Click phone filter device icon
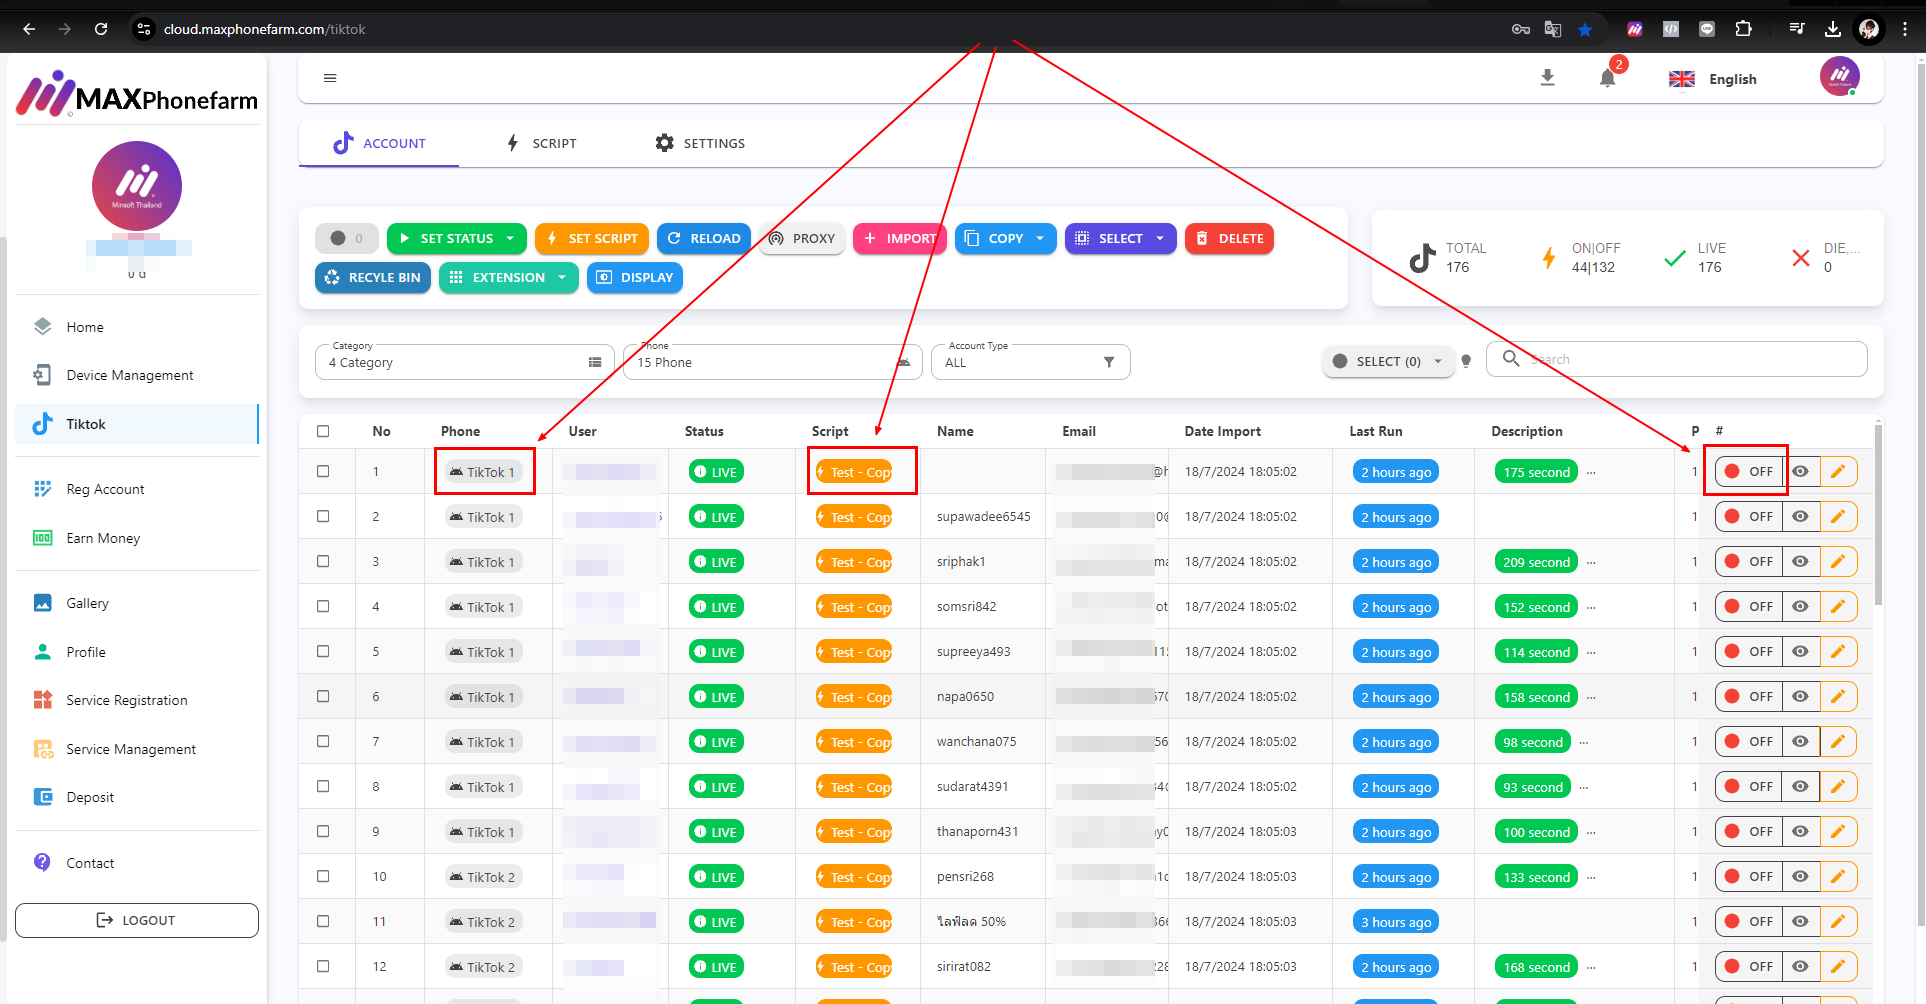 [x=904, y=362]
